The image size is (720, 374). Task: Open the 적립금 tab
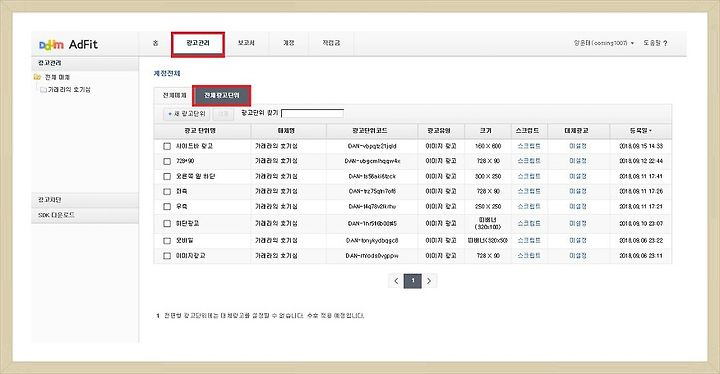point(331,43)
